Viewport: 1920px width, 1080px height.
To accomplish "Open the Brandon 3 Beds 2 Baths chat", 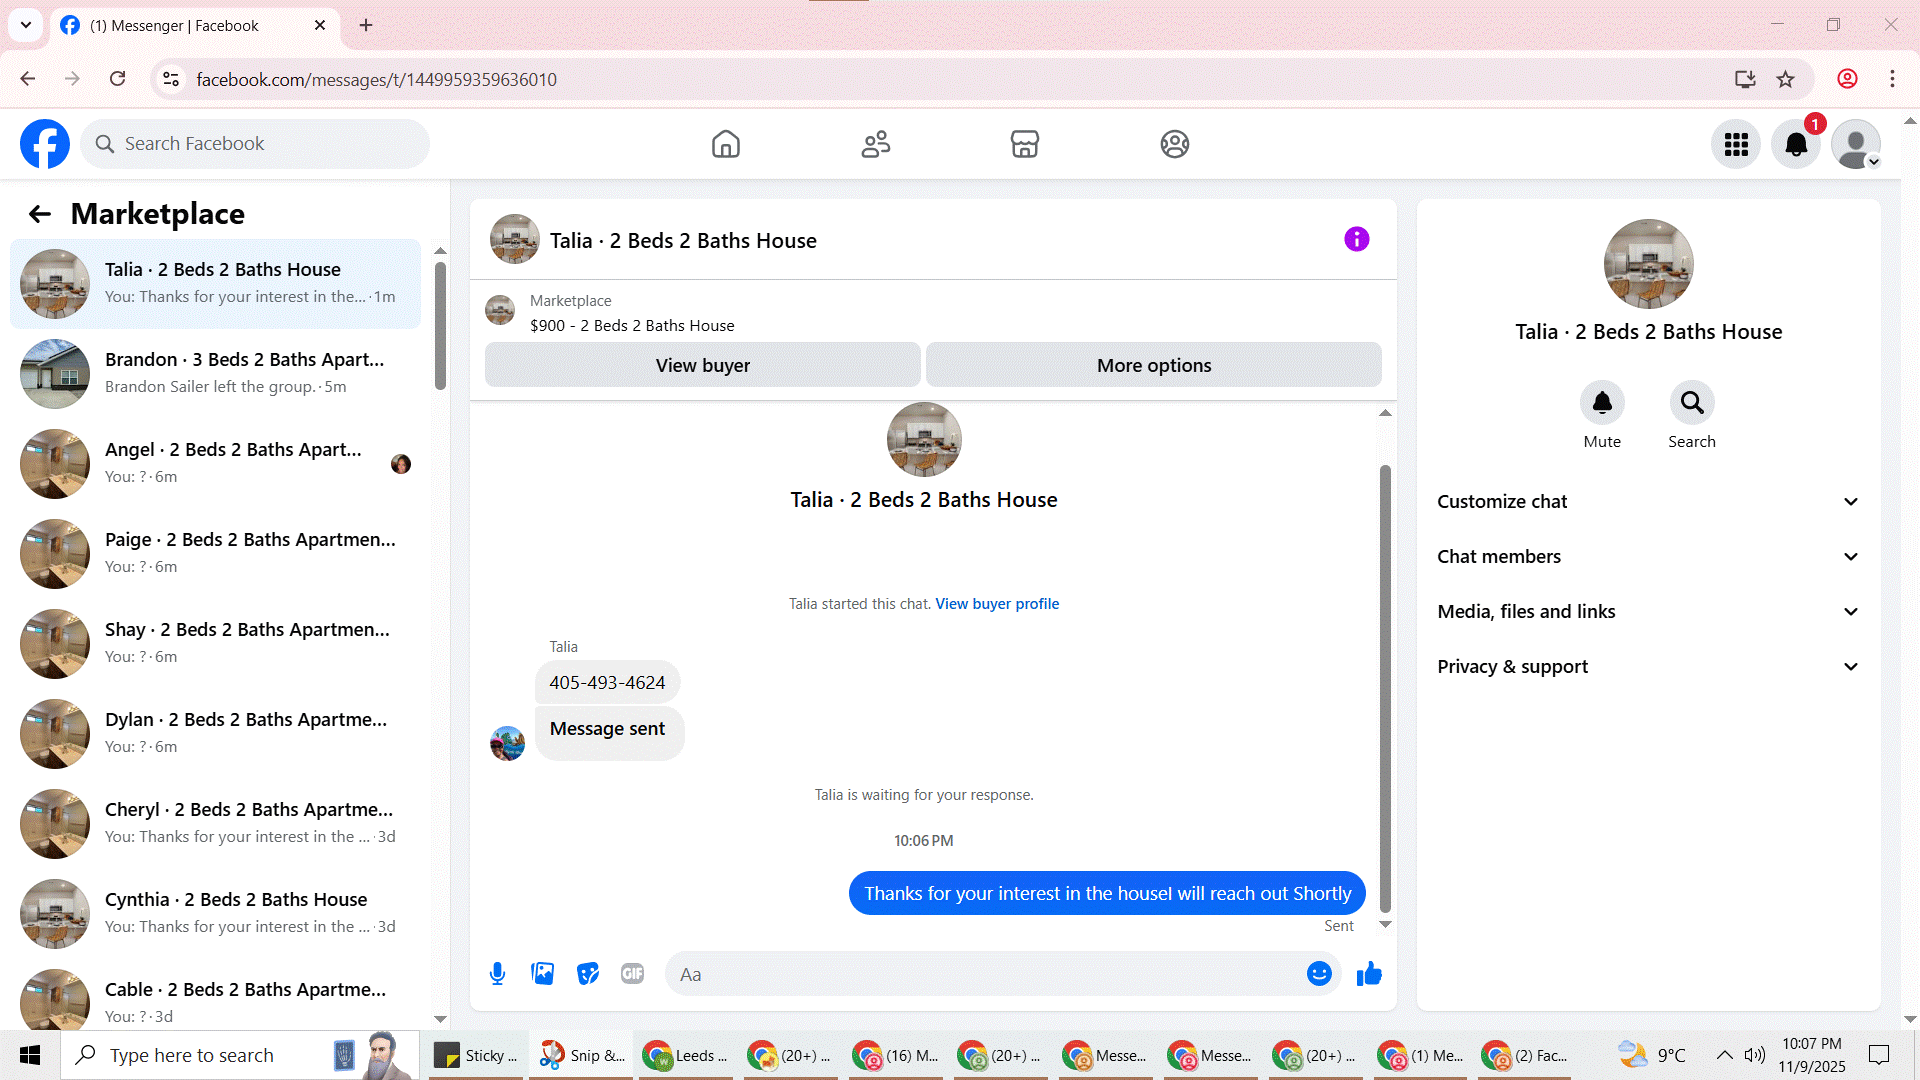I will [215, 374].
